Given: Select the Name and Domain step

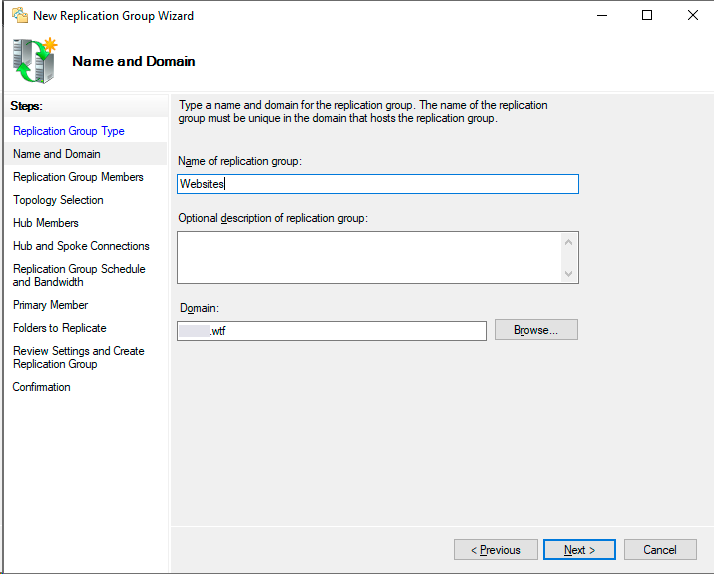Looking at the screenshot, I should pos(57,154).
